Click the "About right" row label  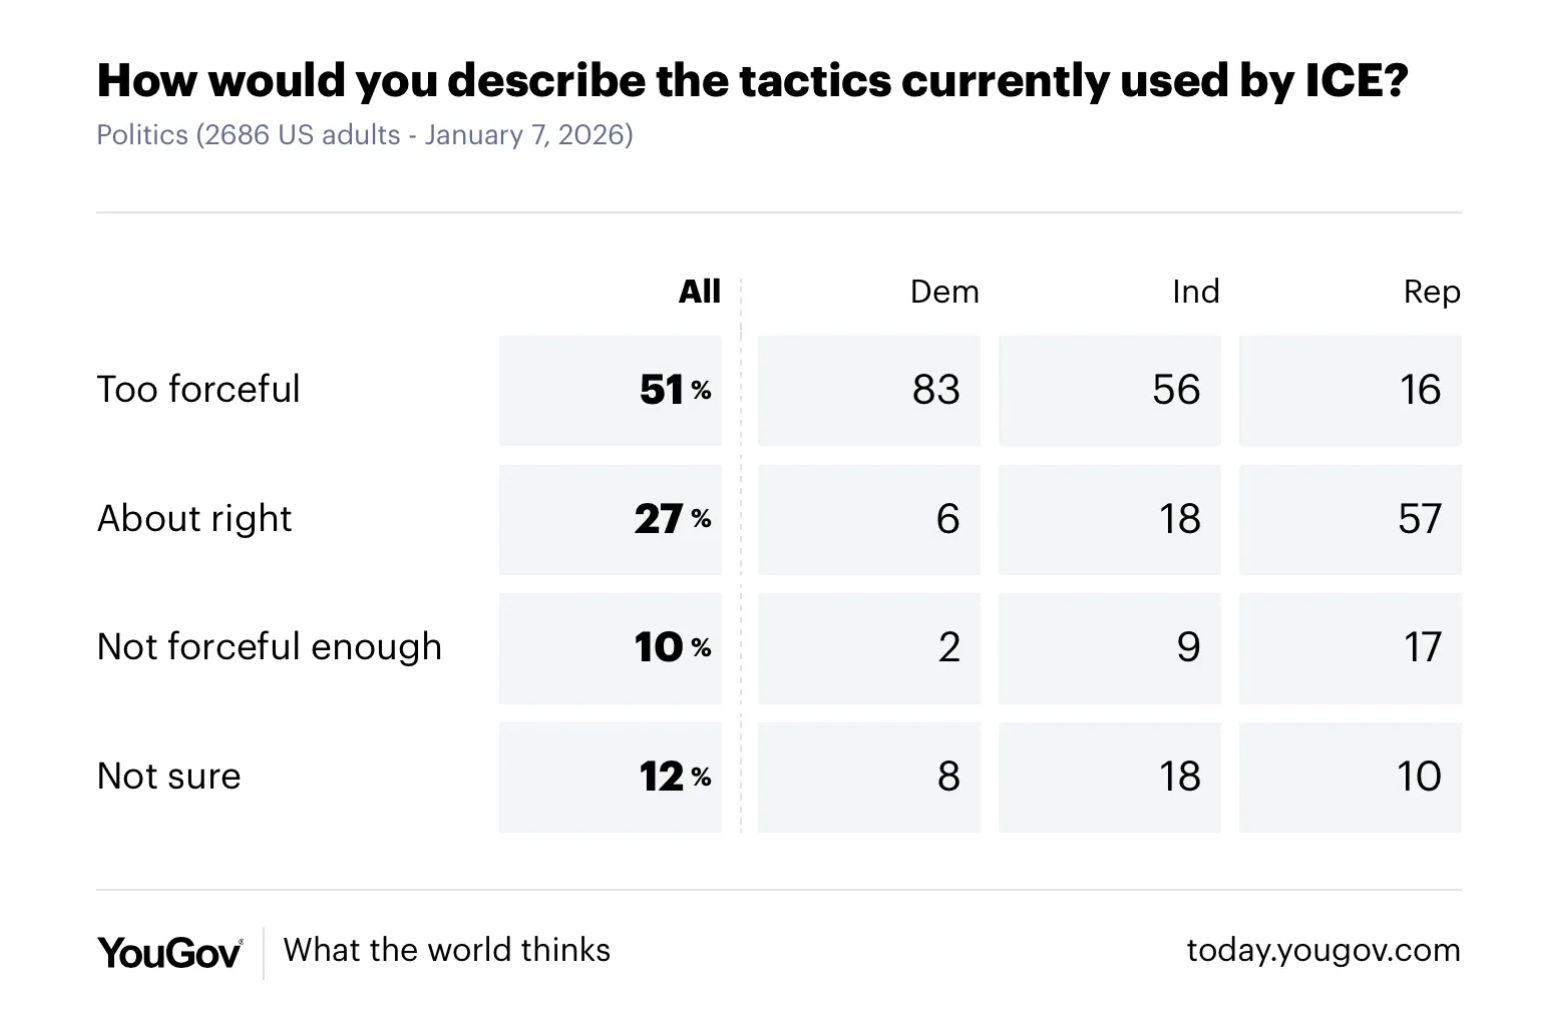(194, 519)
